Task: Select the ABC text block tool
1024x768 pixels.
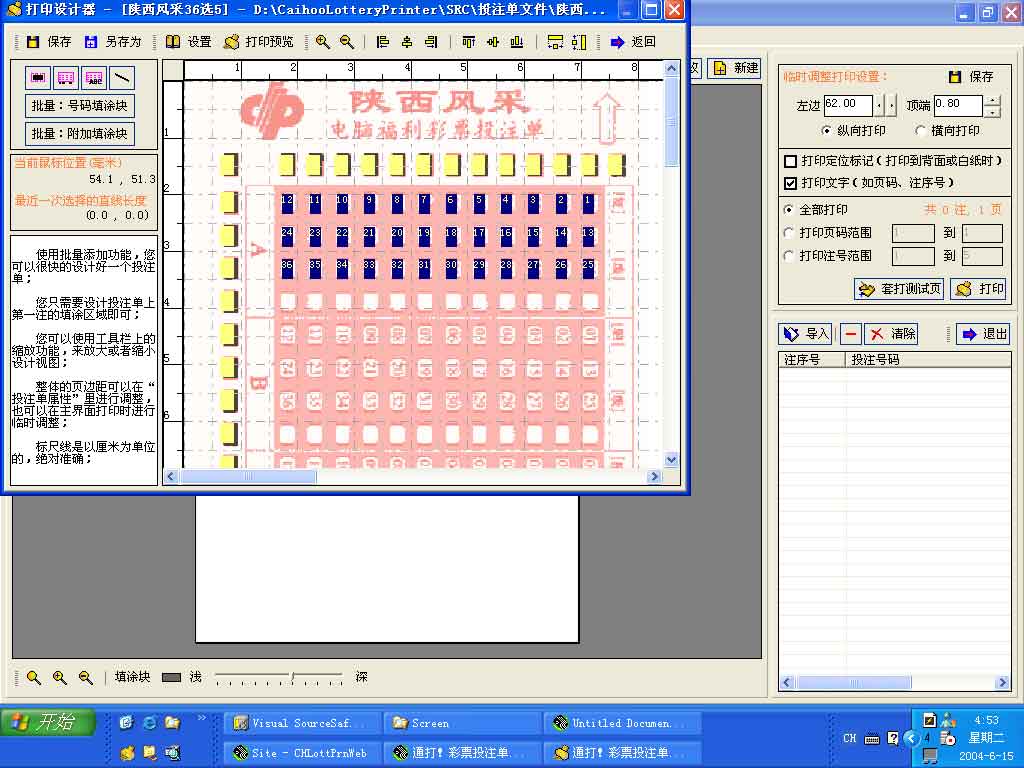Action: click(94, 77)
